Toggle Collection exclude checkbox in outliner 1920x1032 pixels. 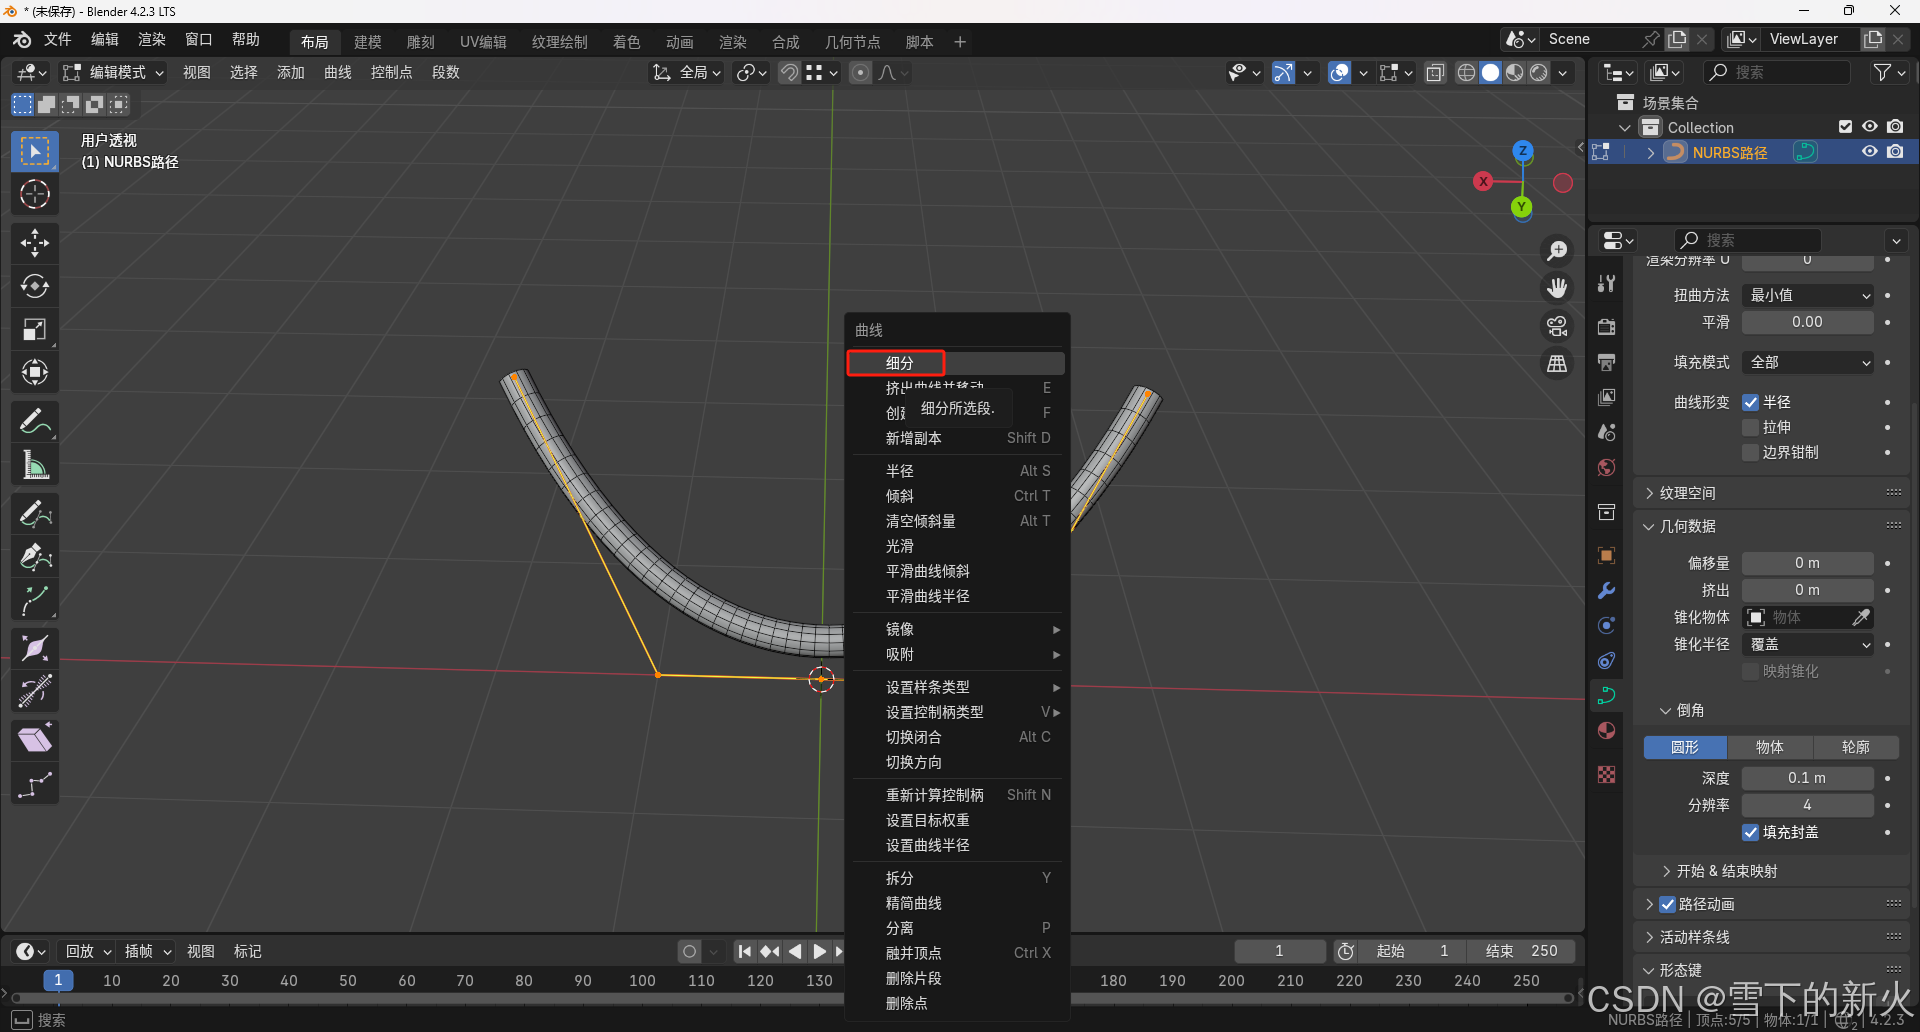[x=1845, y=127]
